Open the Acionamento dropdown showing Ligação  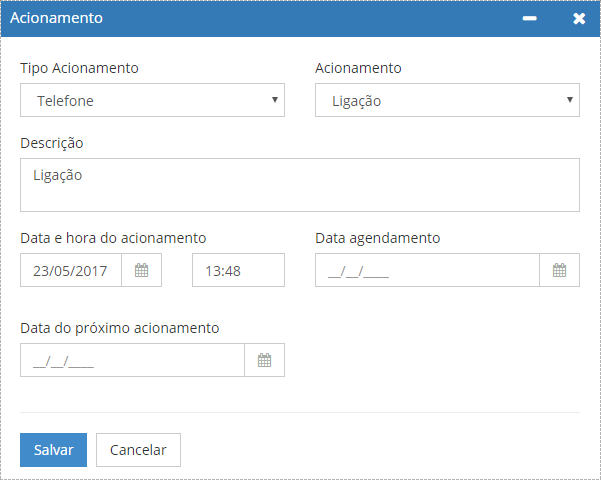click(447, 100)
